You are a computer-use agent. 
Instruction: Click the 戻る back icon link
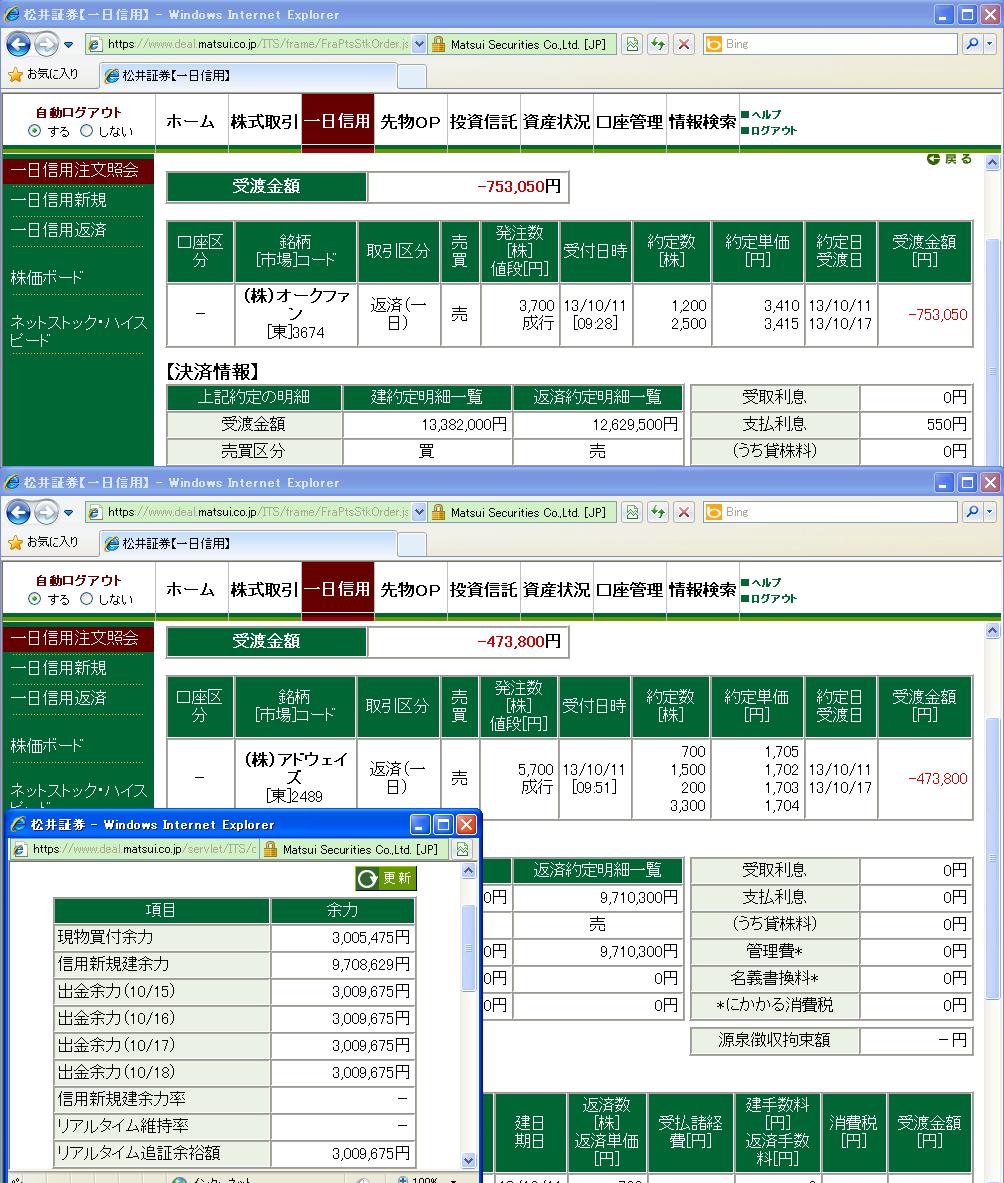click(x=949, y=158)
